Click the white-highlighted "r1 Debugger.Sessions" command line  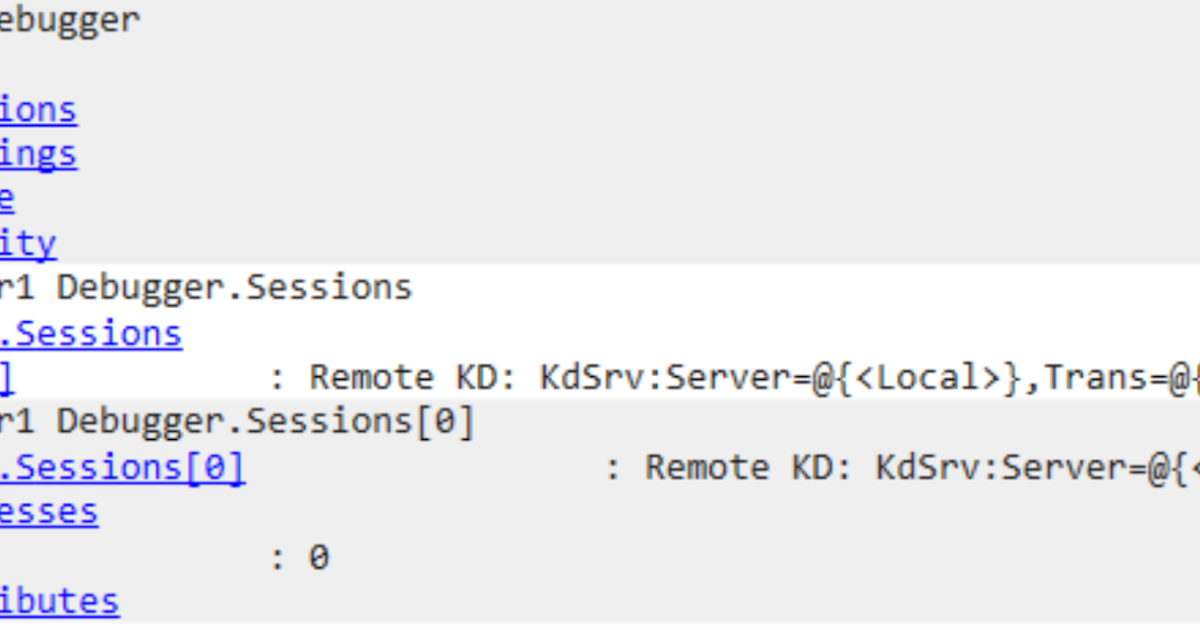pyautogui.click(x=206, y=288)
